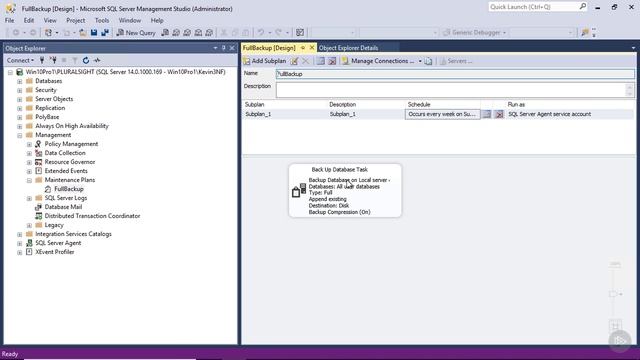Close the FullBackup [Design] tab

(x=312, y=48)
